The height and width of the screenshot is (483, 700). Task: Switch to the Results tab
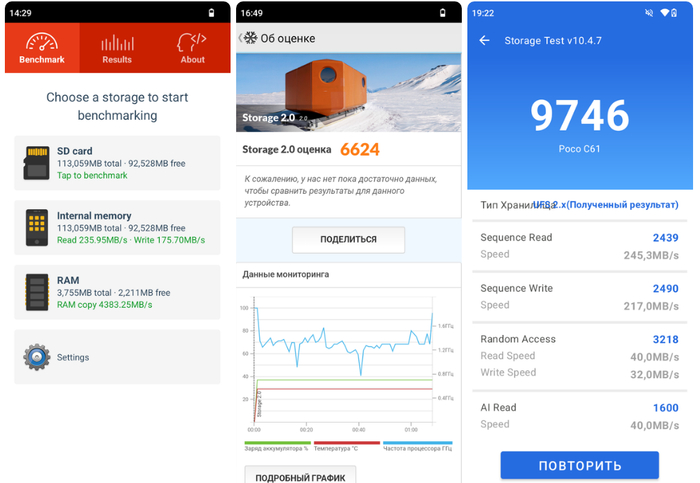pyautogui.click(x=117, y=47)
